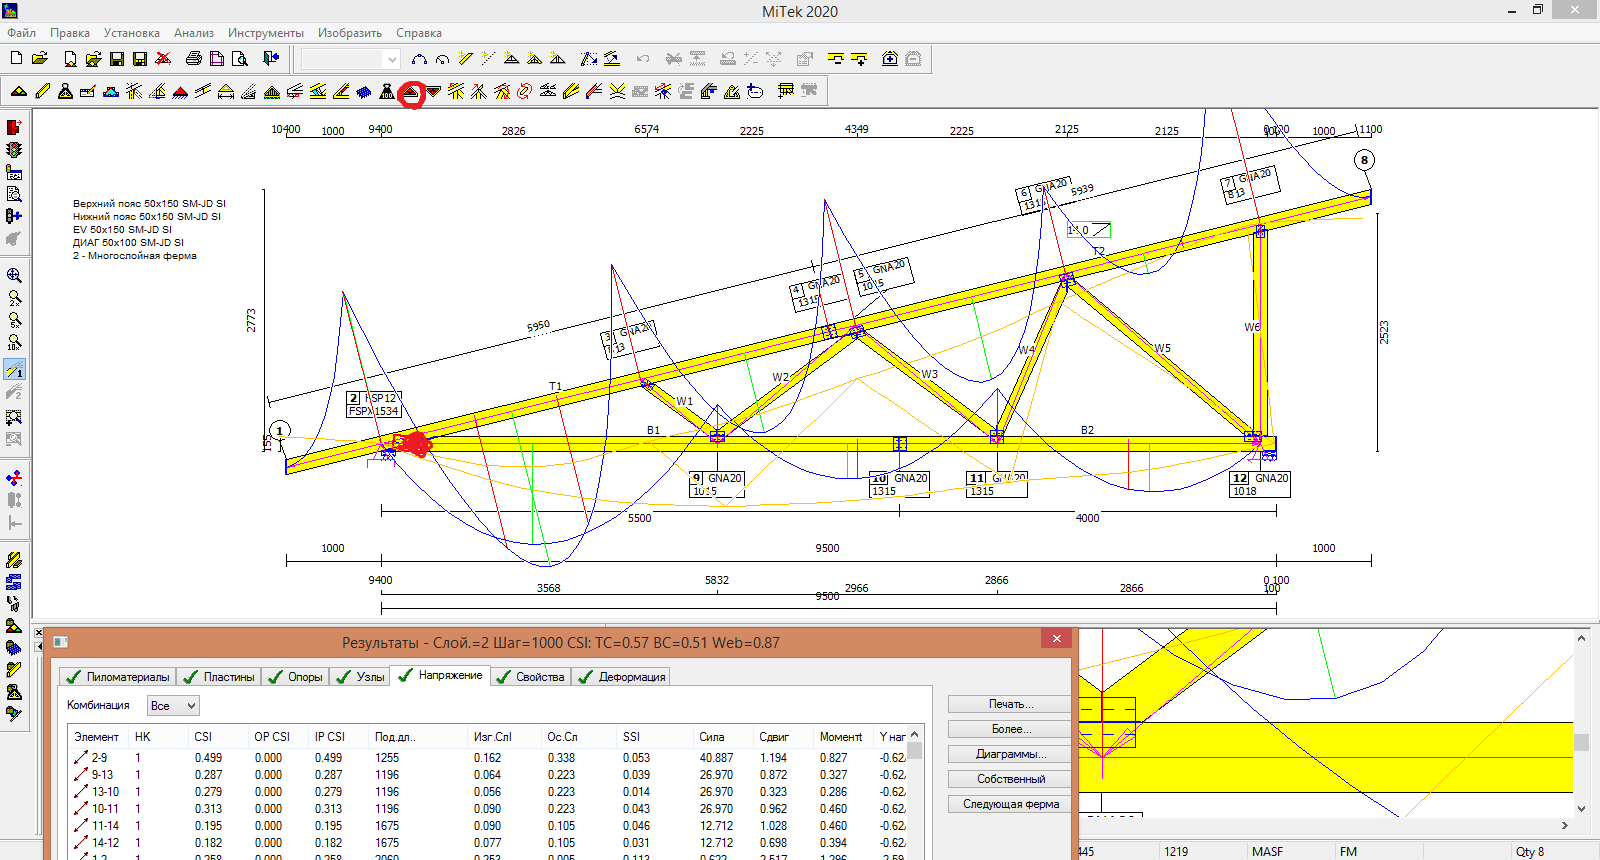Click the 100 weight load icon
1600x860 pixels.
click(387, 92)
